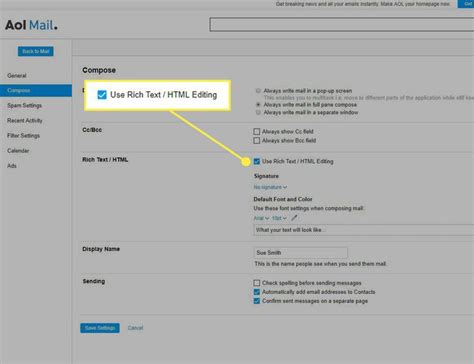Image resolution: width=474 pixels, height=364 pixels.
Task: Go to Filter Settings
Action: 23,136
